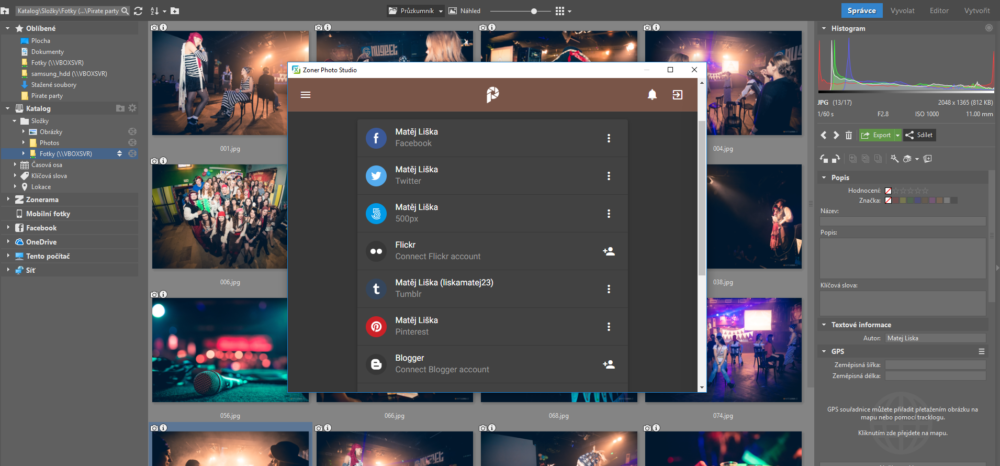The image size is (1000, 466).
Task: Open Pirate party favorite folder
Action: click(x=47, y=96)
